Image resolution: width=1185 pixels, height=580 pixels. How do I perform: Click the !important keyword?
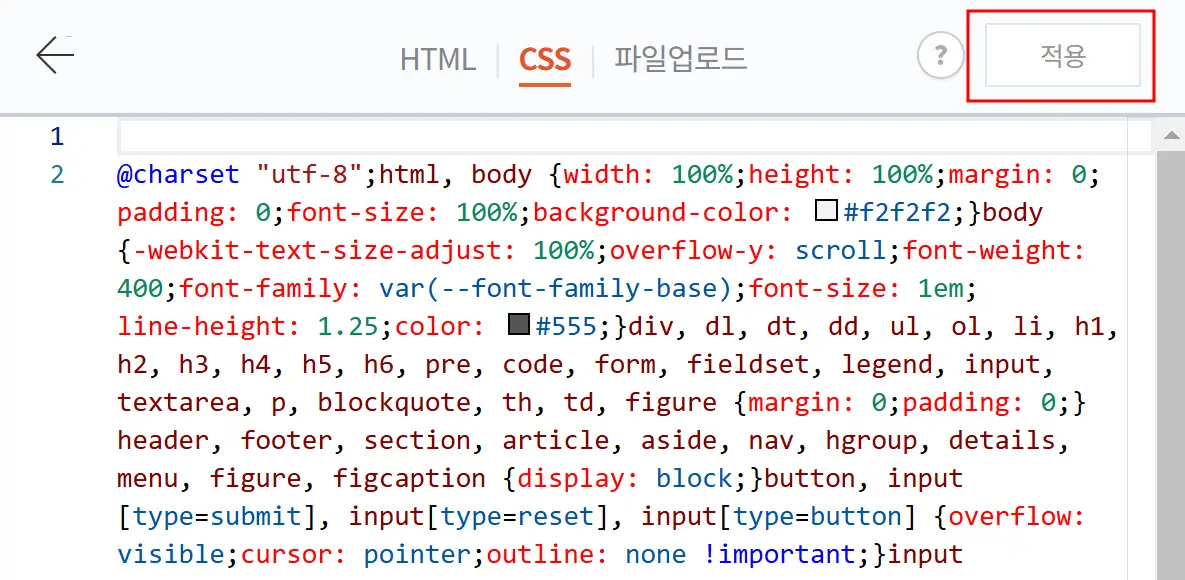781,554
